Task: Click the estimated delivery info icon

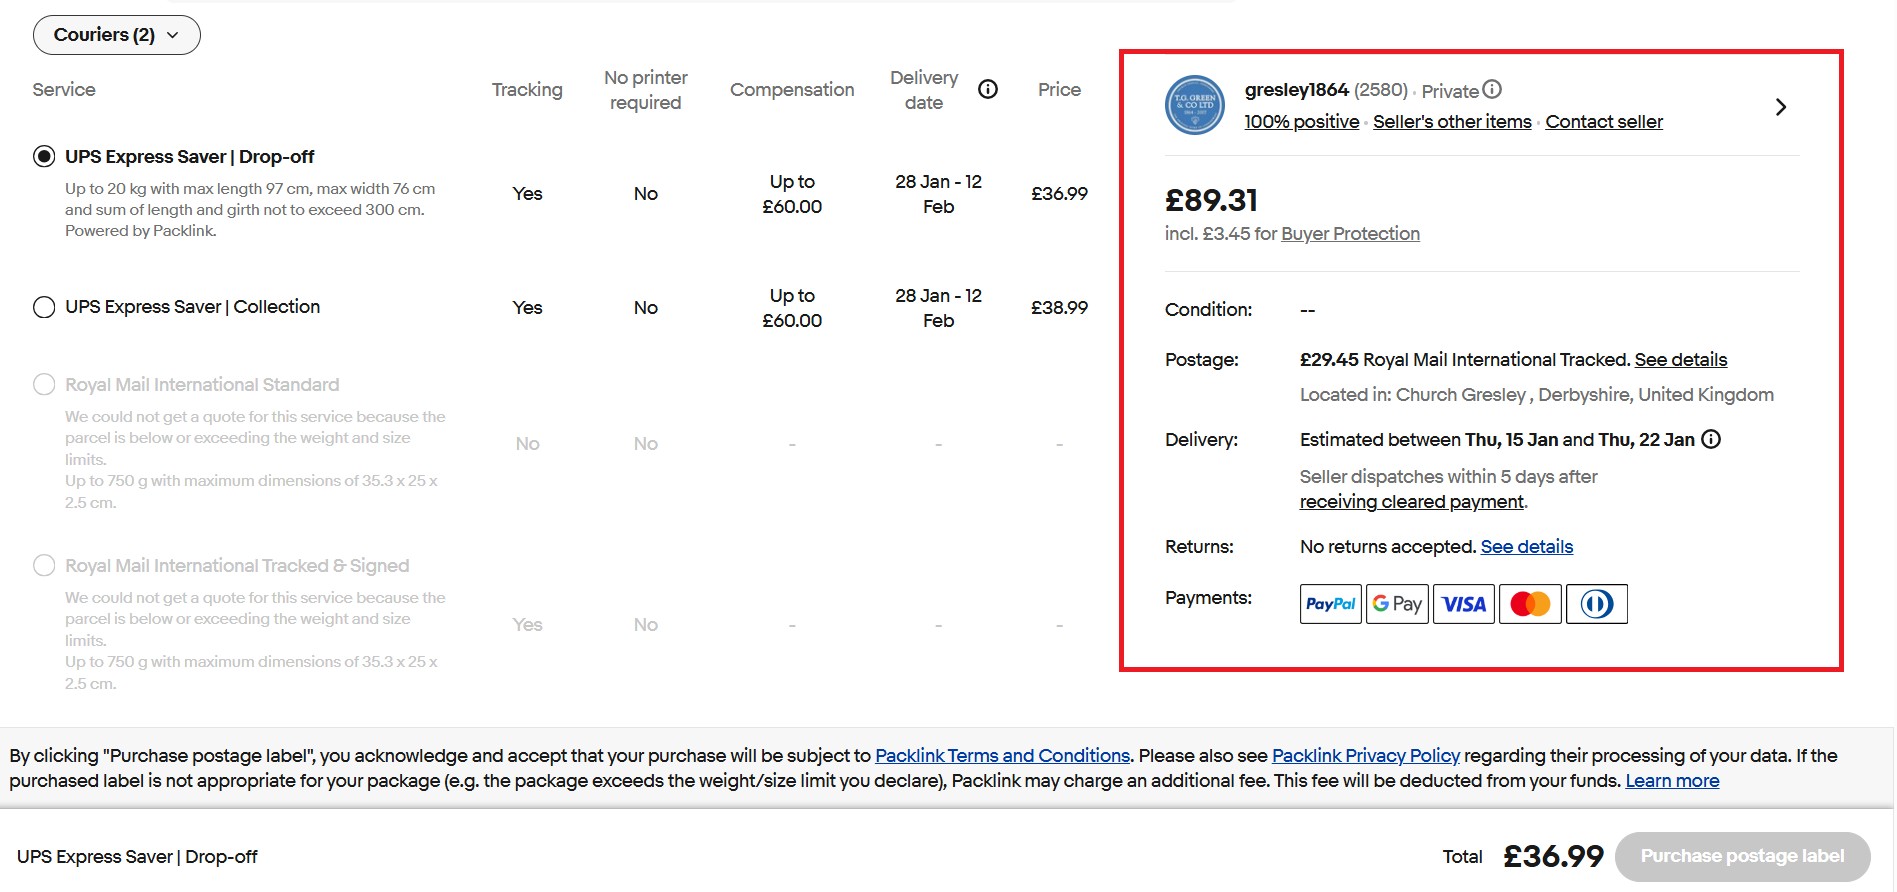Action: click(1711, 439)
